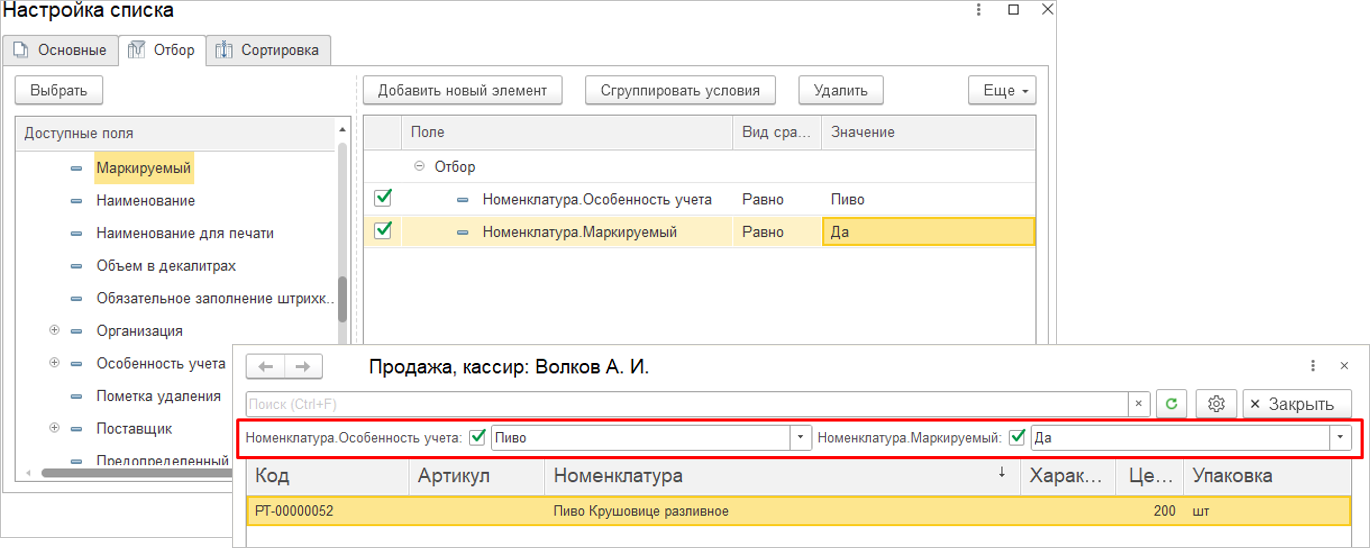The image size is (1372, 550).
Task: Open the three-dot menu in sale window
Action: point(1312,367)
